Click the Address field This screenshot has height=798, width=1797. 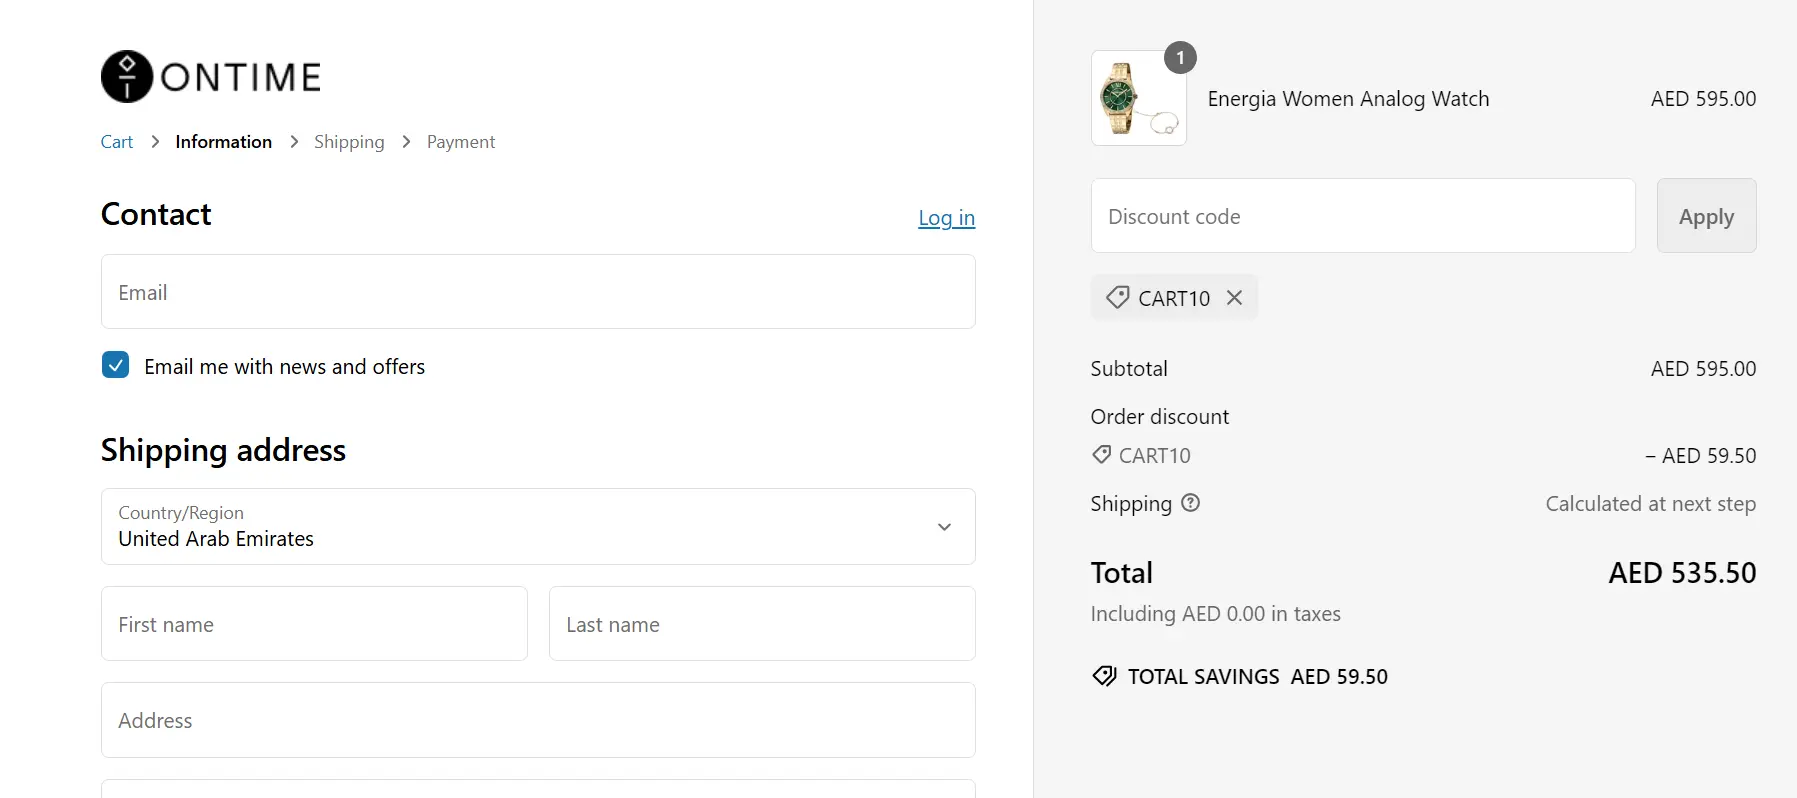tap(538, 720)
